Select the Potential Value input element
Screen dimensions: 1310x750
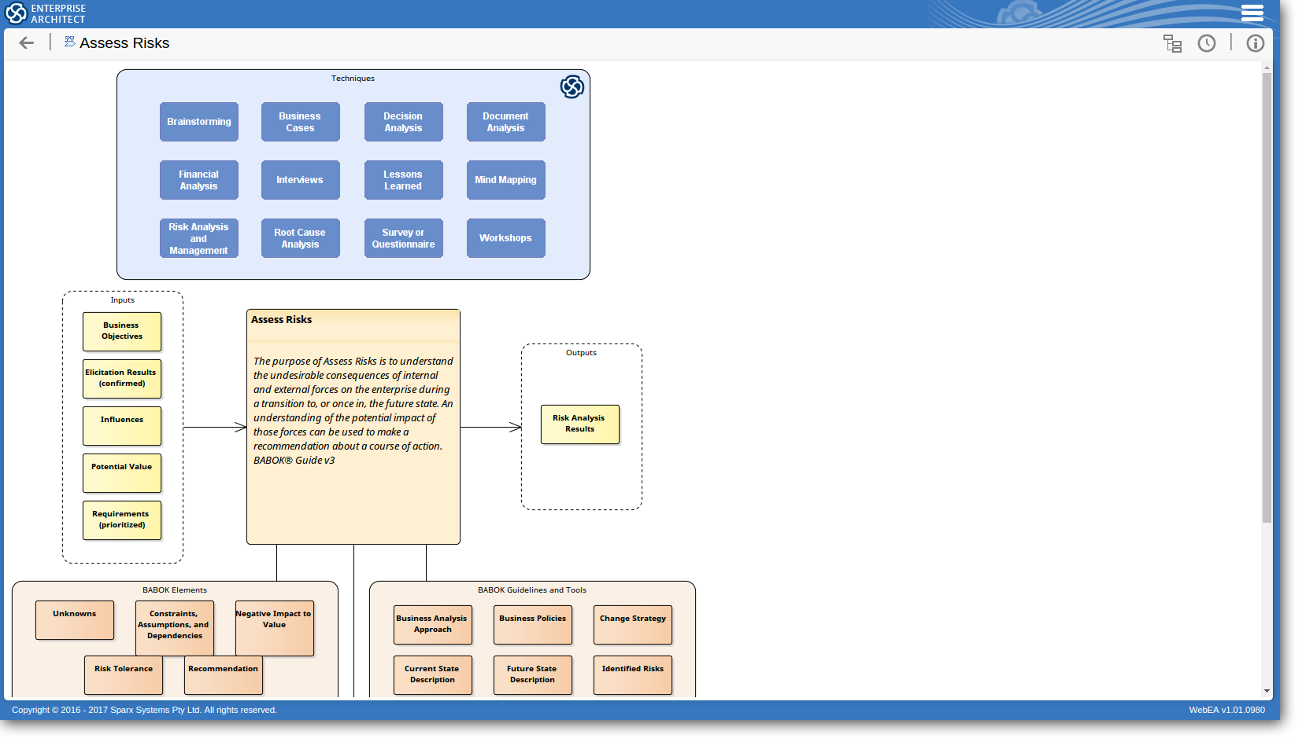pos(122,473)
